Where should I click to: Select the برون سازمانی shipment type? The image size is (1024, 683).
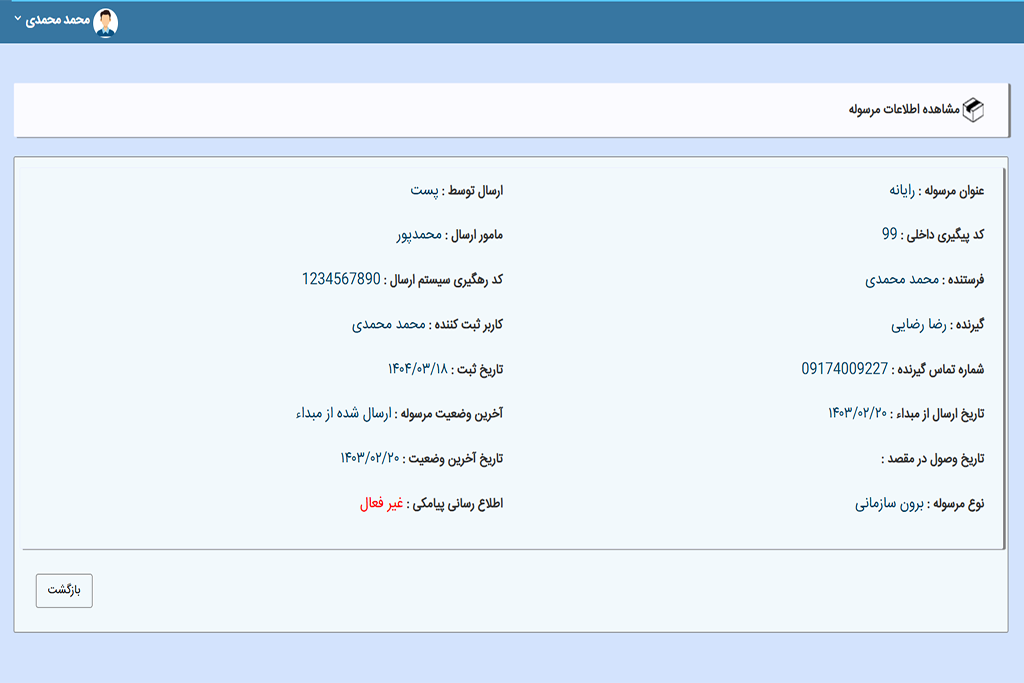889,504
